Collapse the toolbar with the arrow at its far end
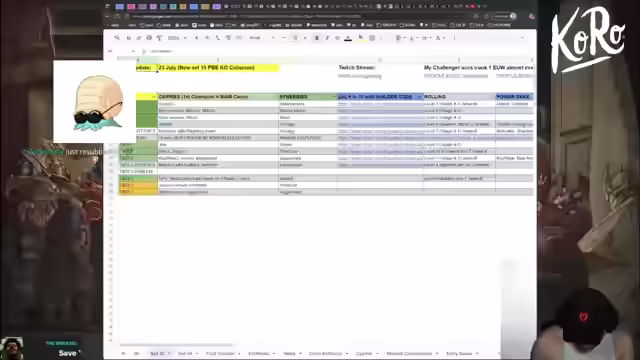The width and height of the screenshot is (640, 360). [522, 38]
